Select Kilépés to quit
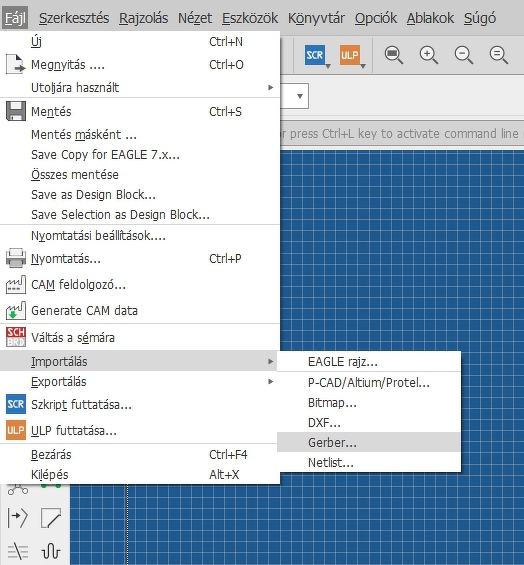524x565 pixels. click(140, 475)
